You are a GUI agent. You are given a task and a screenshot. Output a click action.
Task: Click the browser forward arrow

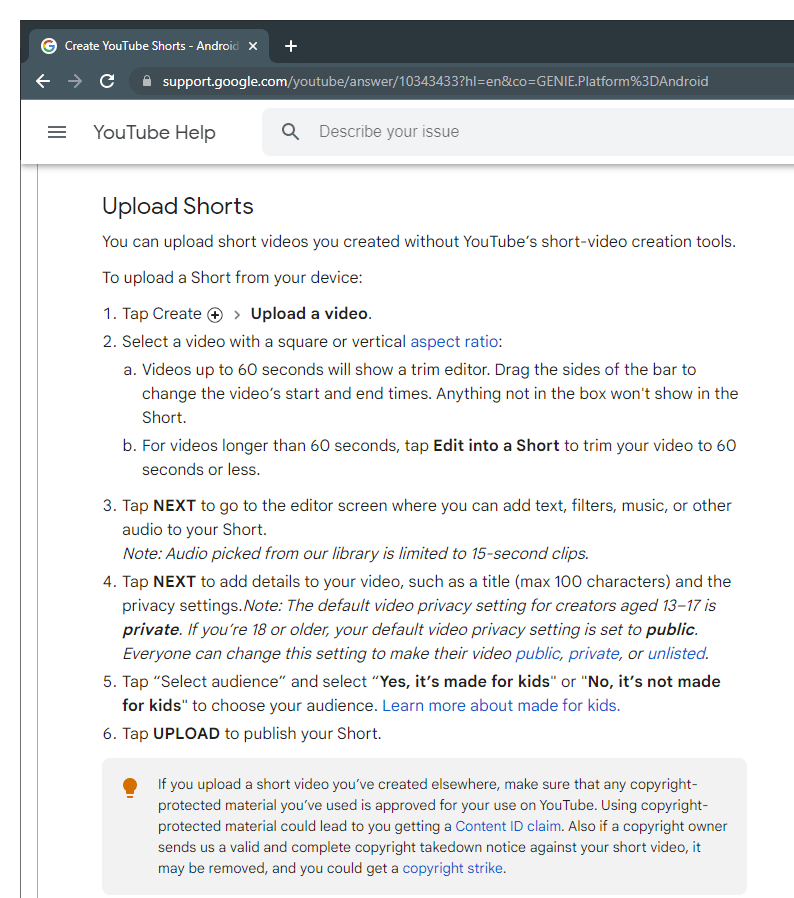(75, 82)
